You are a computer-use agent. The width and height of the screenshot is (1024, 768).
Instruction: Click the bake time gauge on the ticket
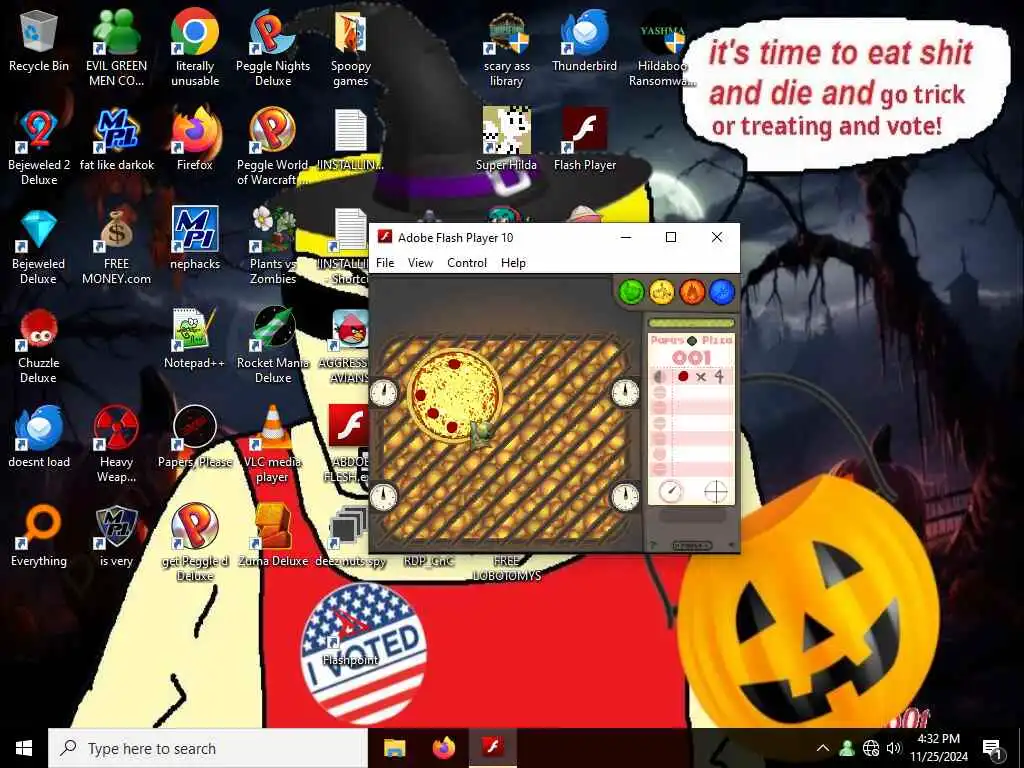click(671, 491)
